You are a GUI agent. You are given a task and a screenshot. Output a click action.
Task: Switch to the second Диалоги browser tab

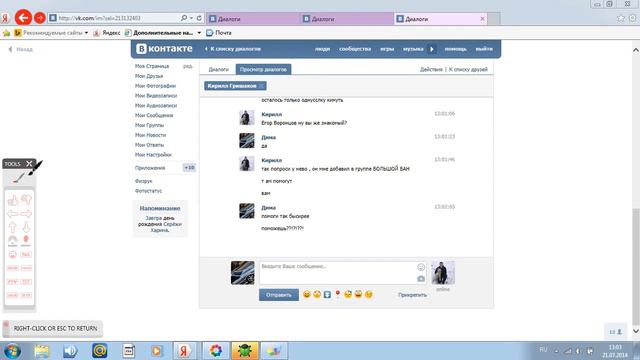[x=347, y=19]
